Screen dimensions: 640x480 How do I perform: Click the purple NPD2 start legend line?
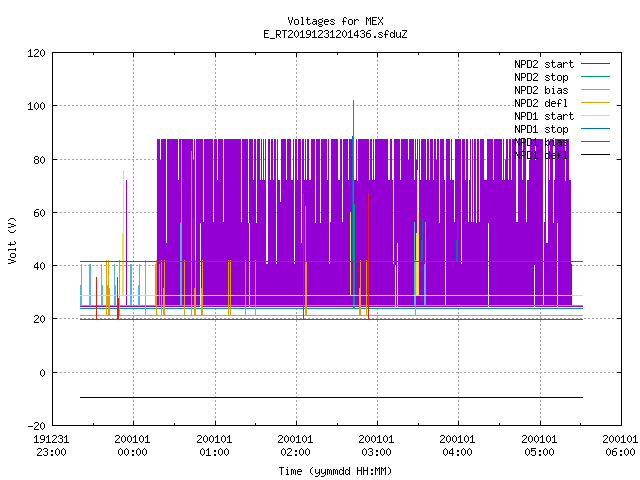(595, 64)
